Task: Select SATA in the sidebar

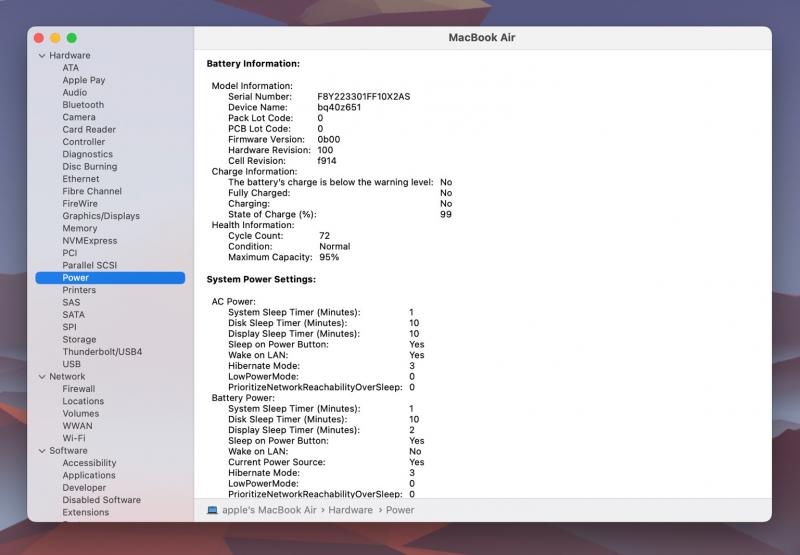Action: pyautogui.click(x=73, y=315)
